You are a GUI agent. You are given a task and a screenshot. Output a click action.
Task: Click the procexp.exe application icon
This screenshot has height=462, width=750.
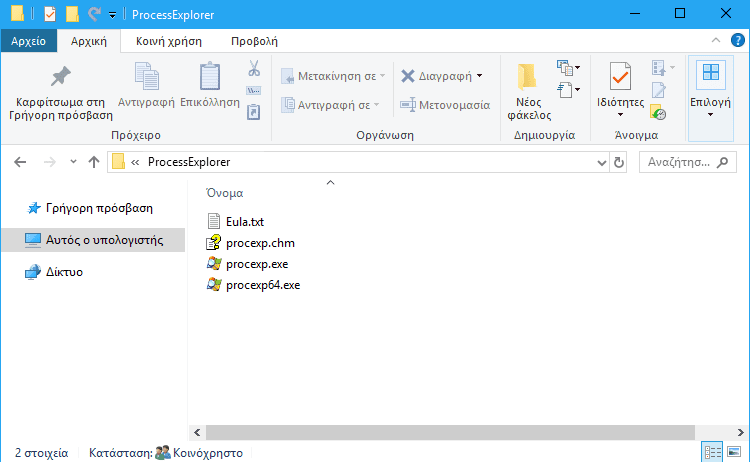(x=214, y=264)
